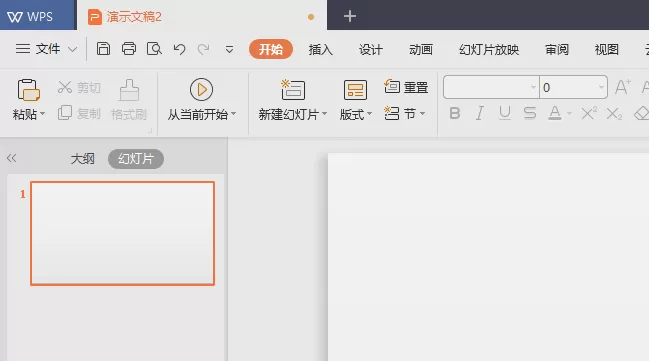Viewport: 649px width, 361px height.
Task: Open Print Preview icon
Action: coord(154,49)
